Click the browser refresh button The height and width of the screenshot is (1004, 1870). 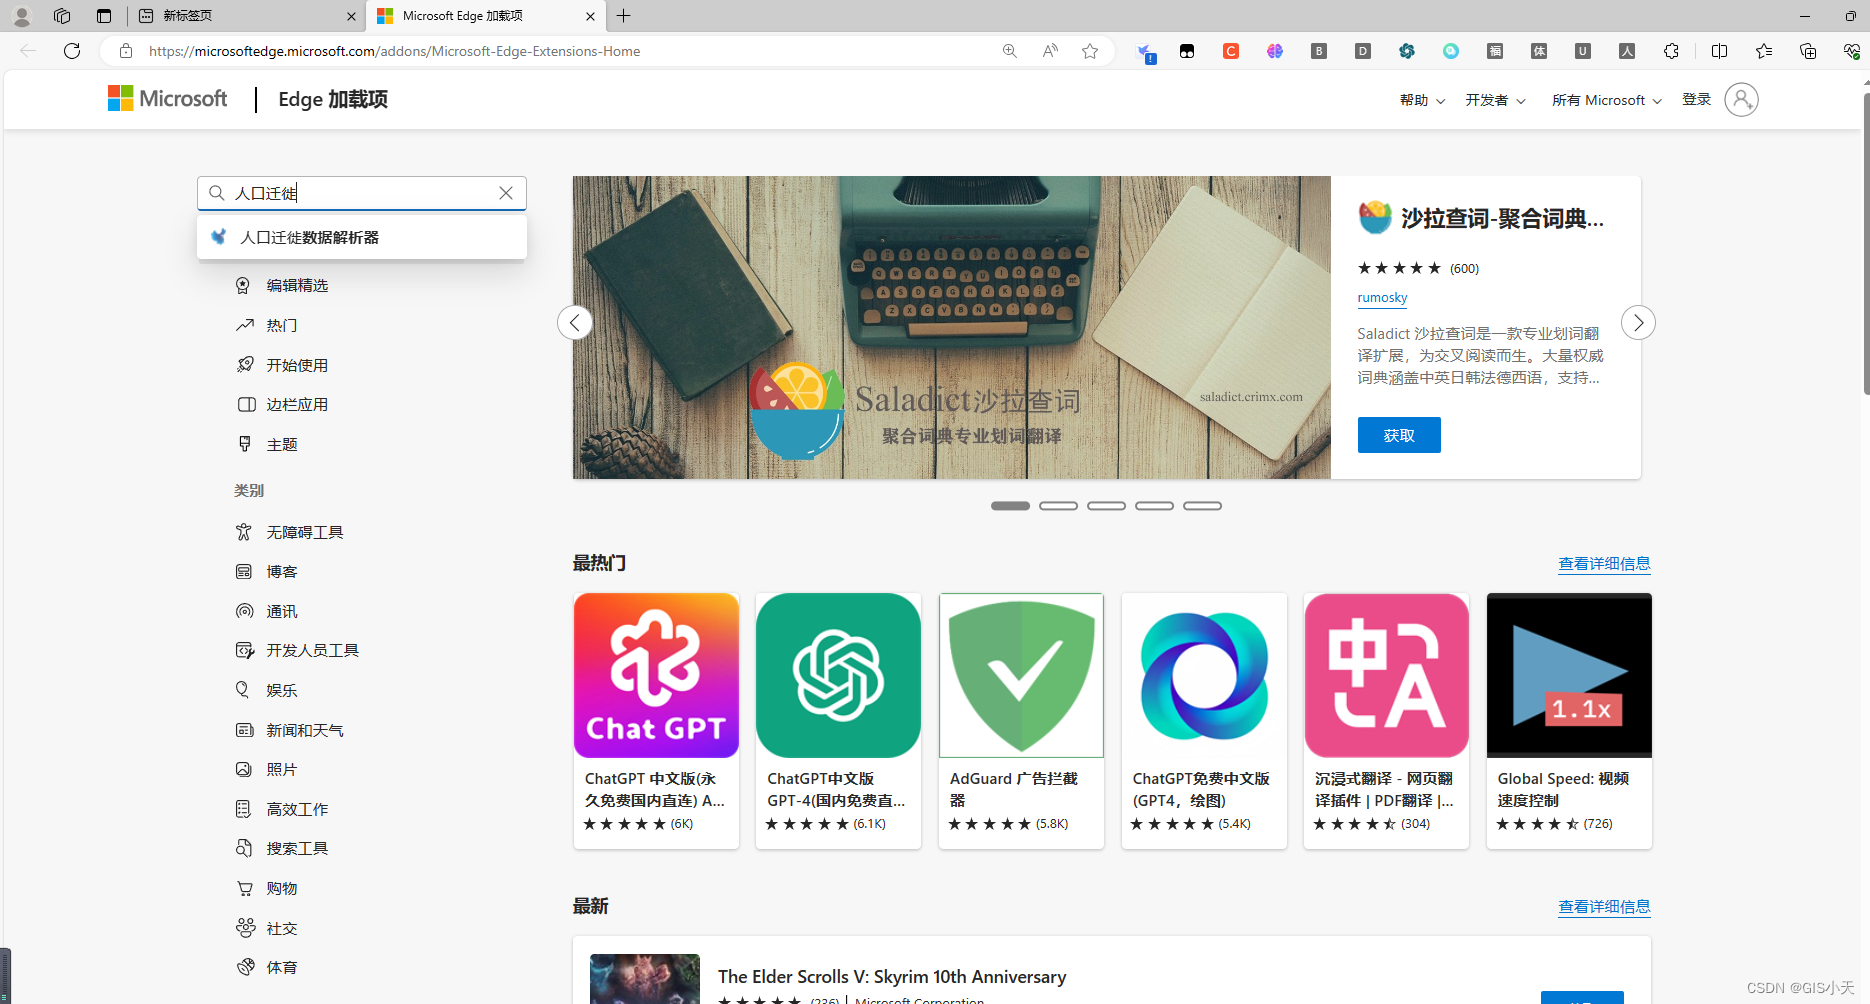tap(72, 51)
